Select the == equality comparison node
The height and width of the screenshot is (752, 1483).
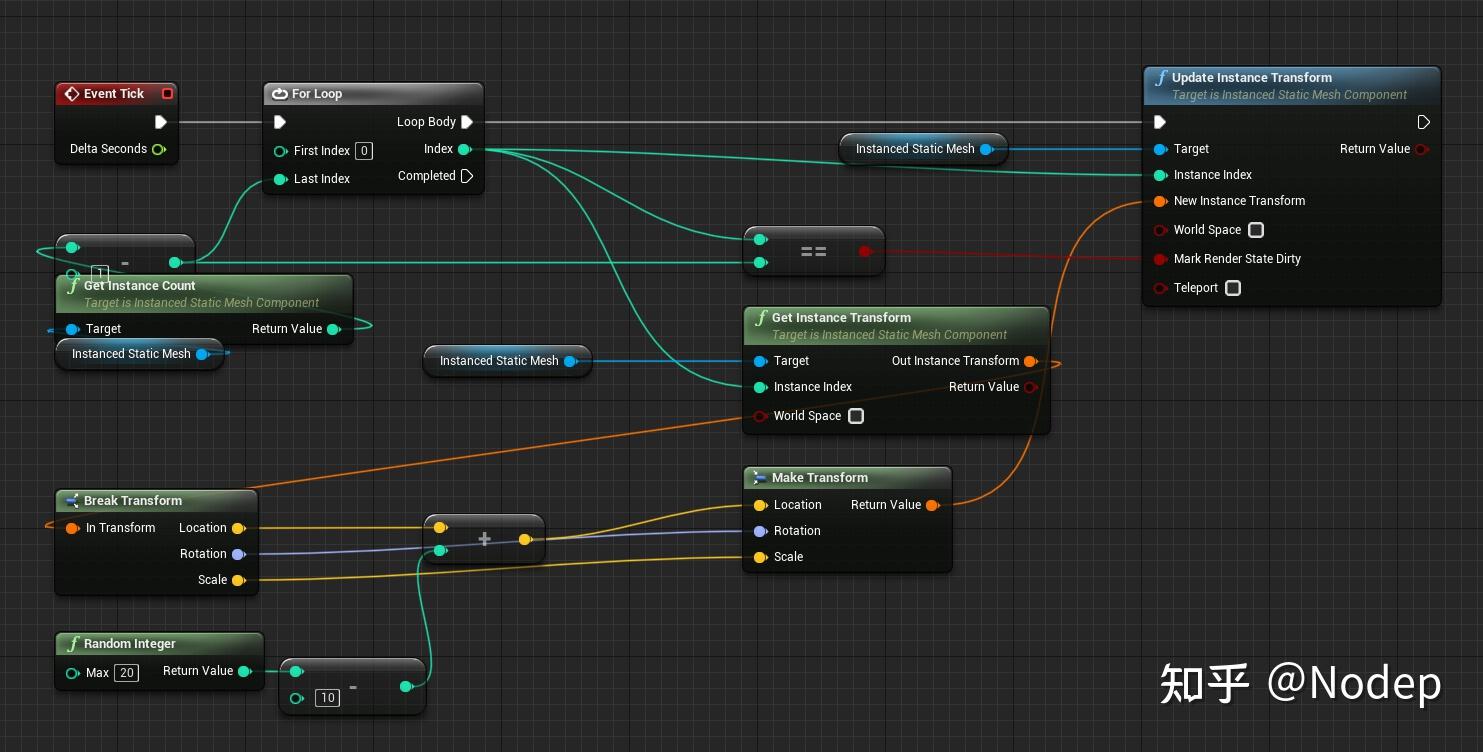pos(814,251)
